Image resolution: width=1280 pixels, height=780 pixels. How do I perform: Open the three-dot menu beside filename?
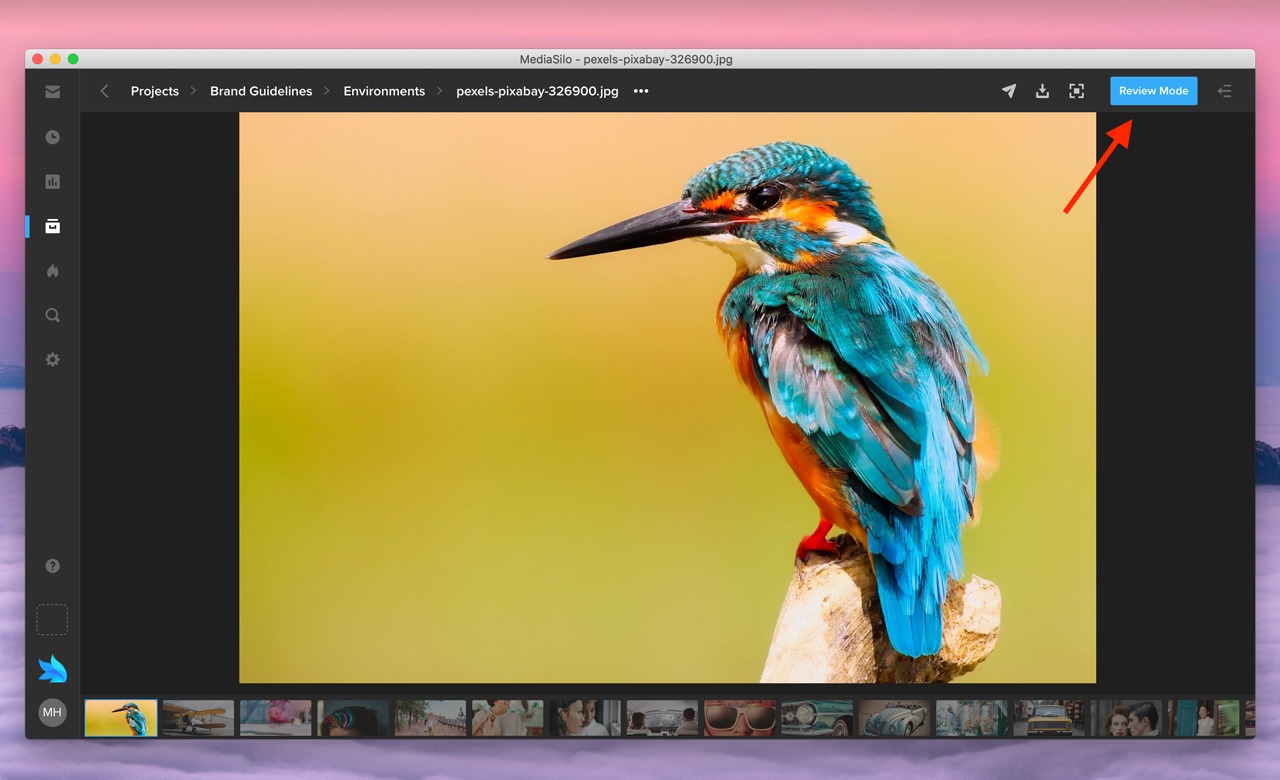(x=641, y=91)
